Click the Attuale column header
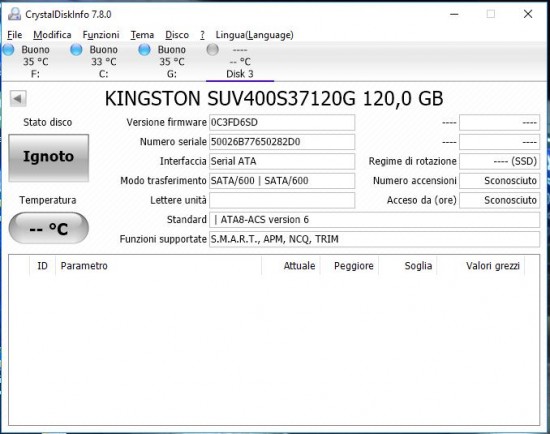Screen dimensions: 550x434 291,266
